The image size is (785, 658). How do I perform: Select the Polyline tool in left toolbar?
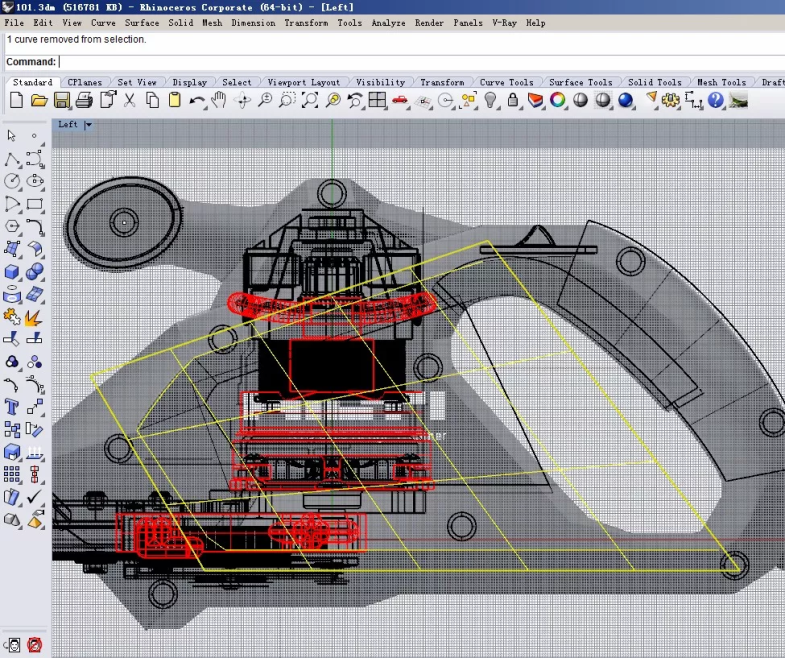pyautogui.click(x=12, y=159)
